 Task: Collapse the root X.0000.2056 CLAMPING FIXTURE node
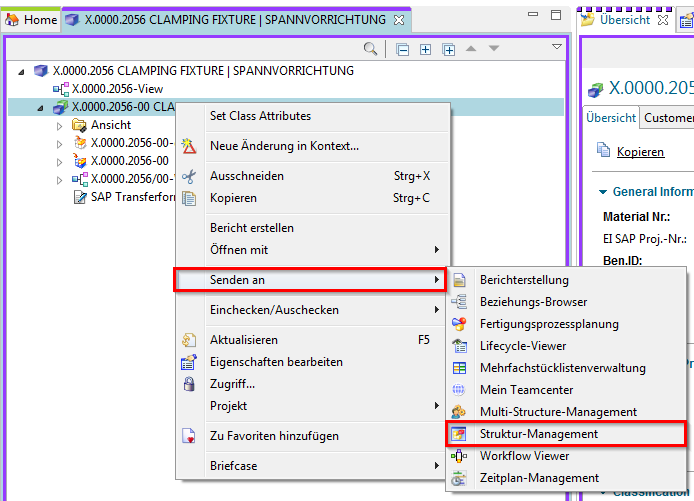23,71
